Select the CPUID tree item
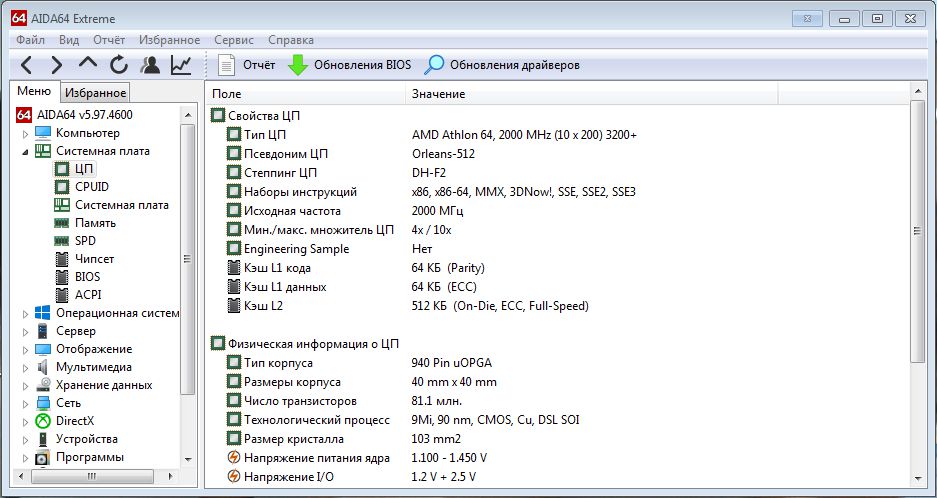 (x=92, y=187)
